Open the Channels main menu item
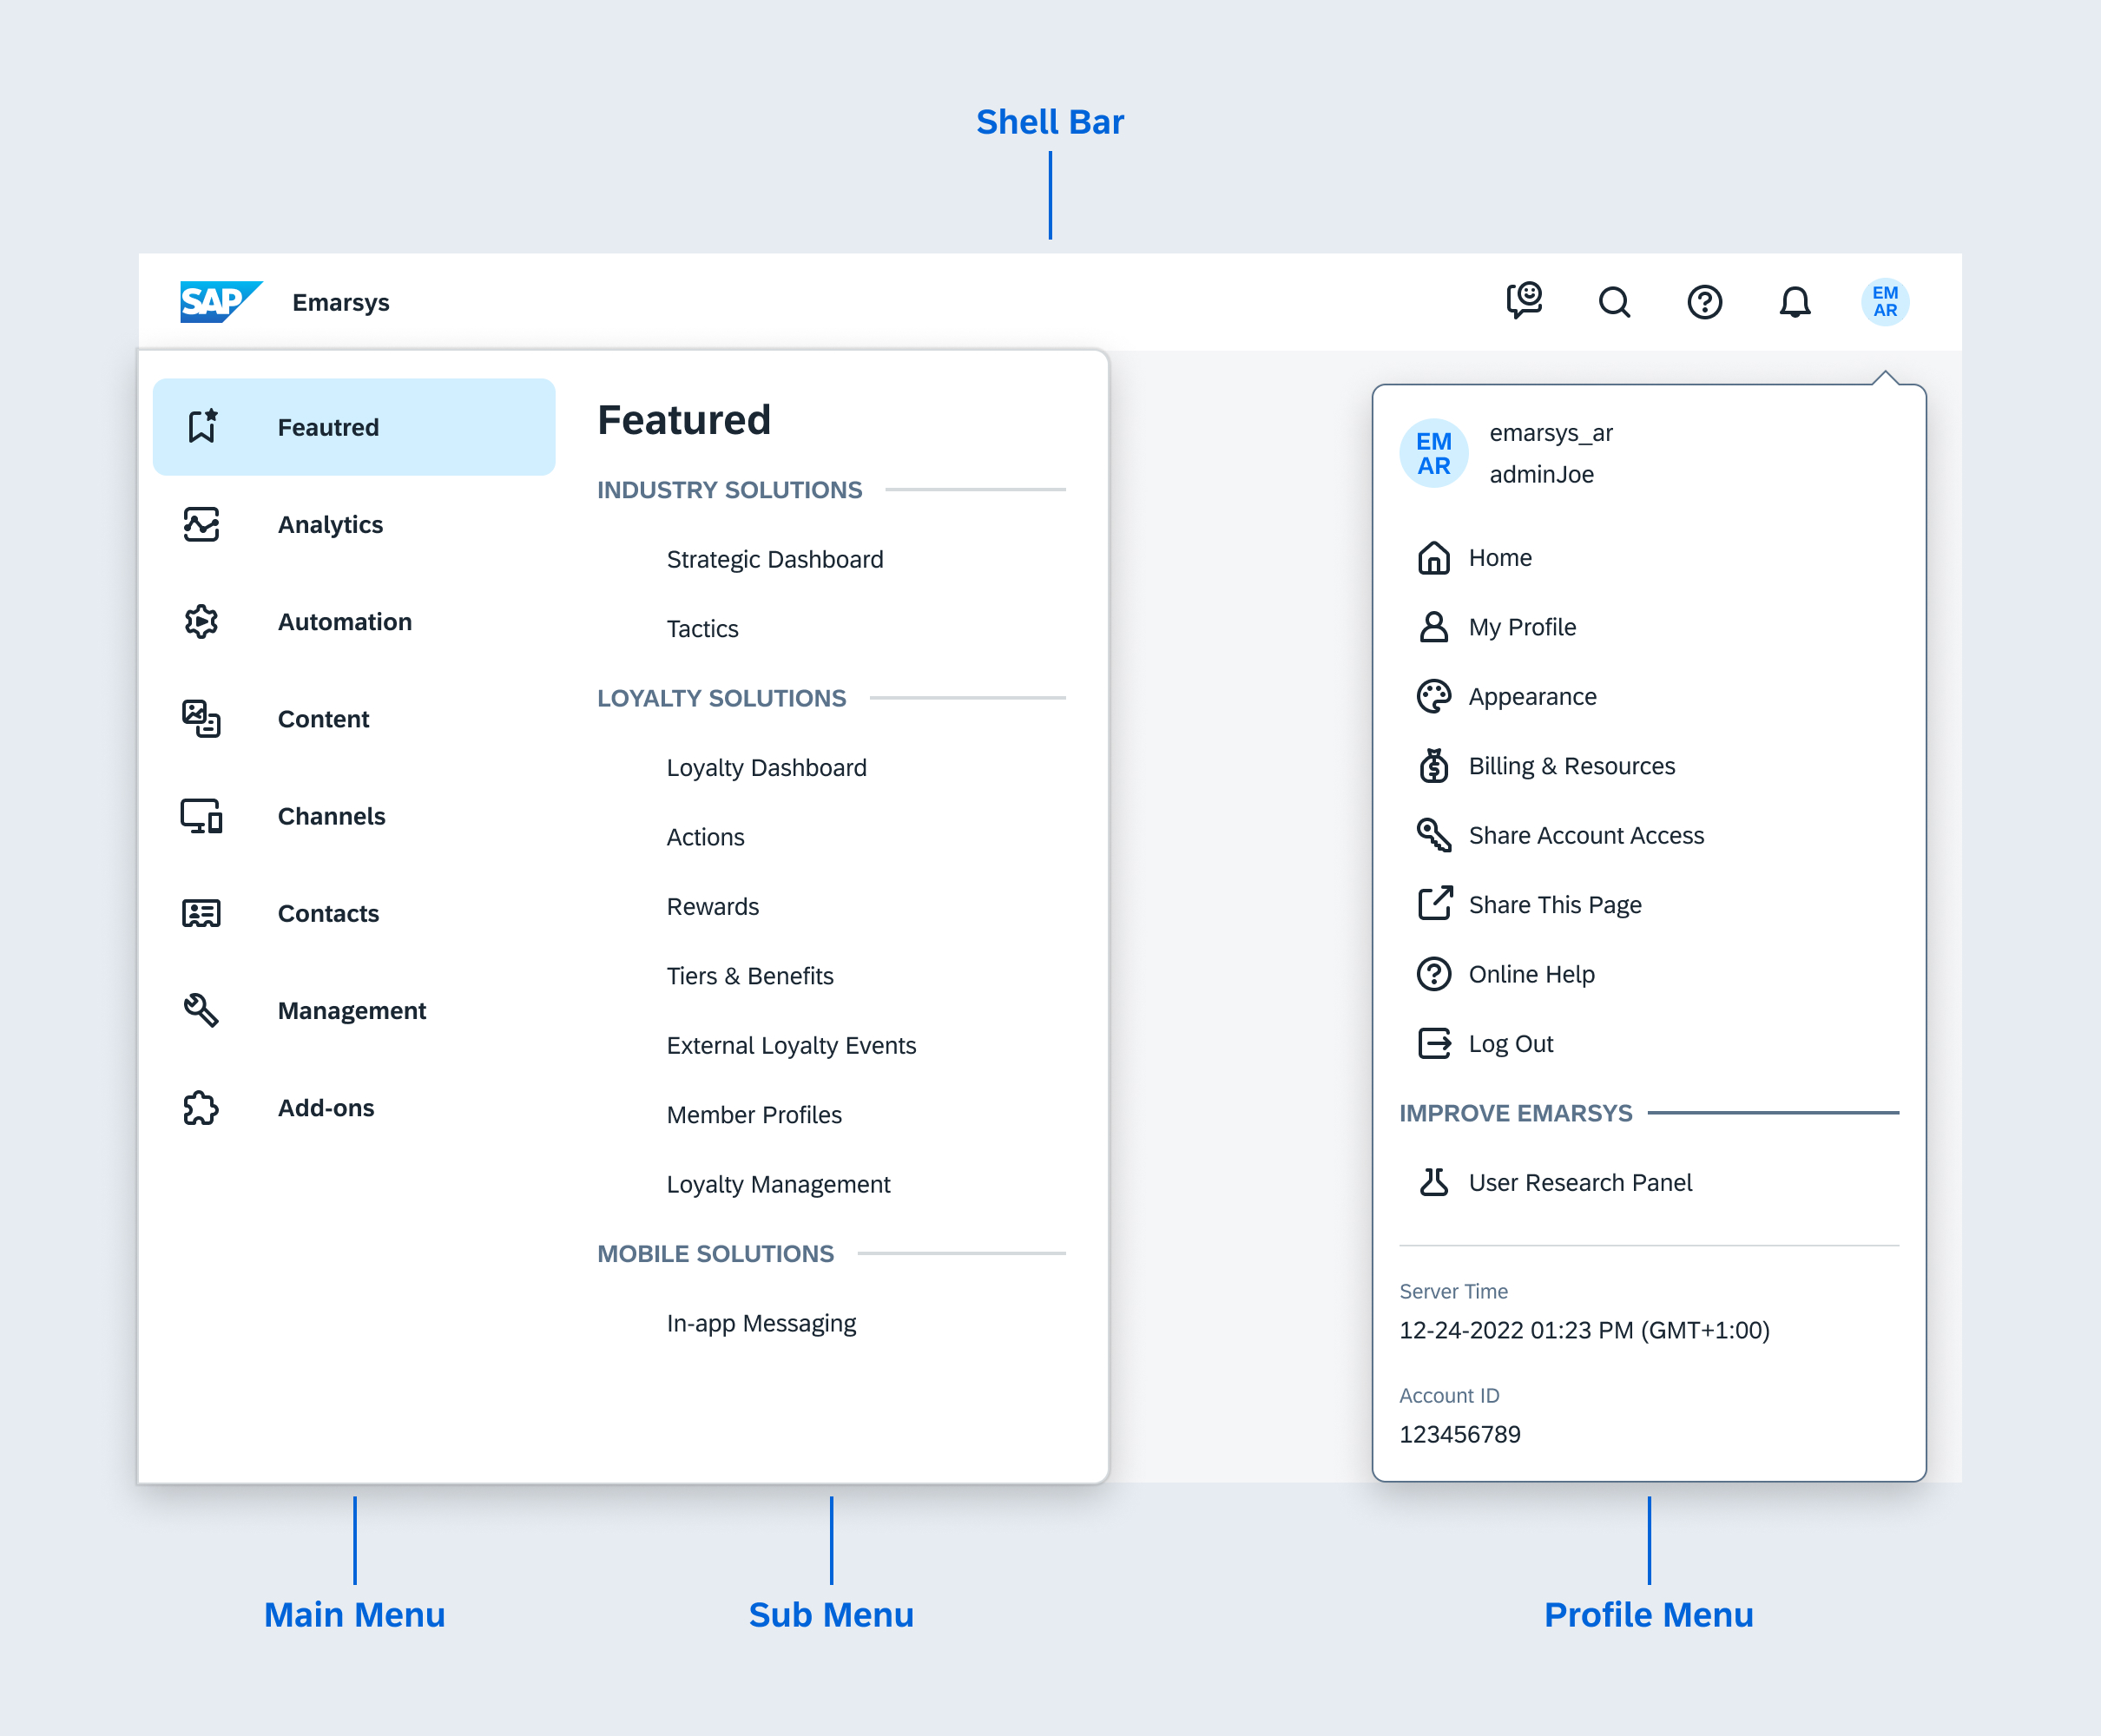This screenshot has height=1736, width=2101. pyautogui.click(x=331, y=816)
